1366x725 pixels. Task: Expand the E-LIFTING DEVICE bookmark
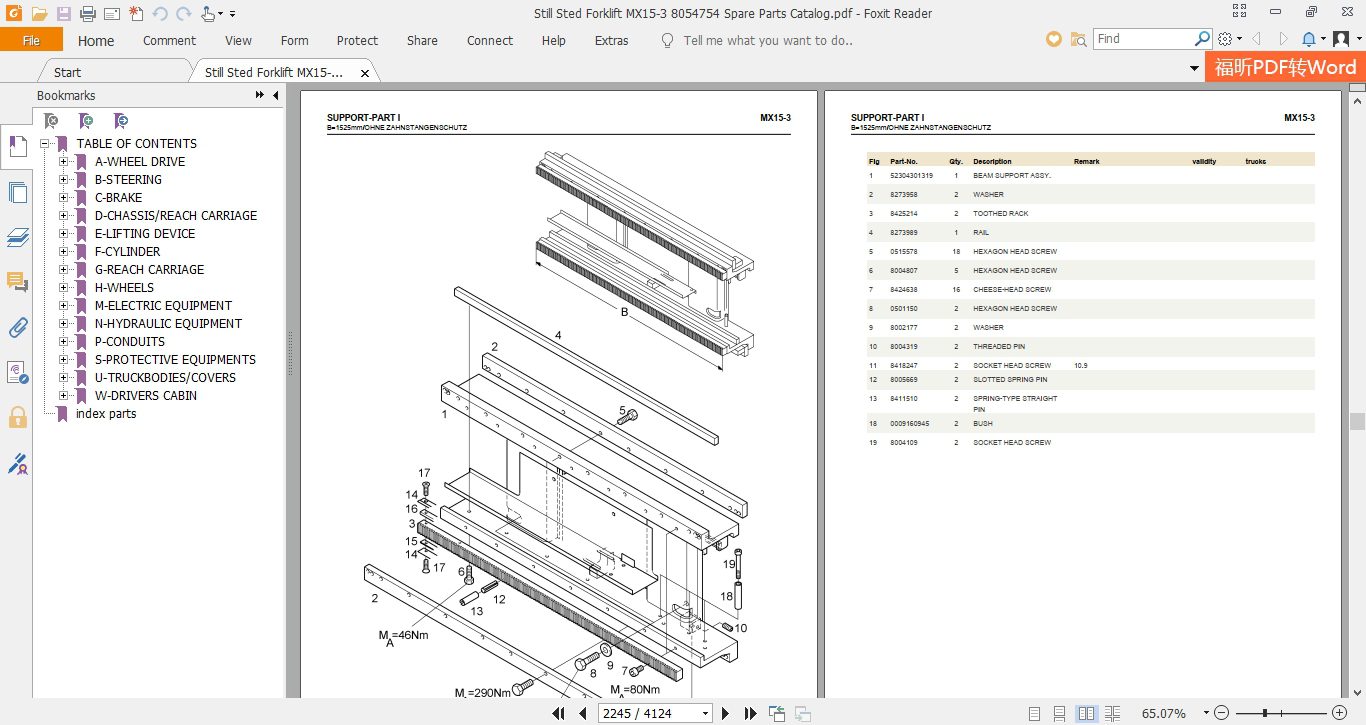[x=63, y=234]
